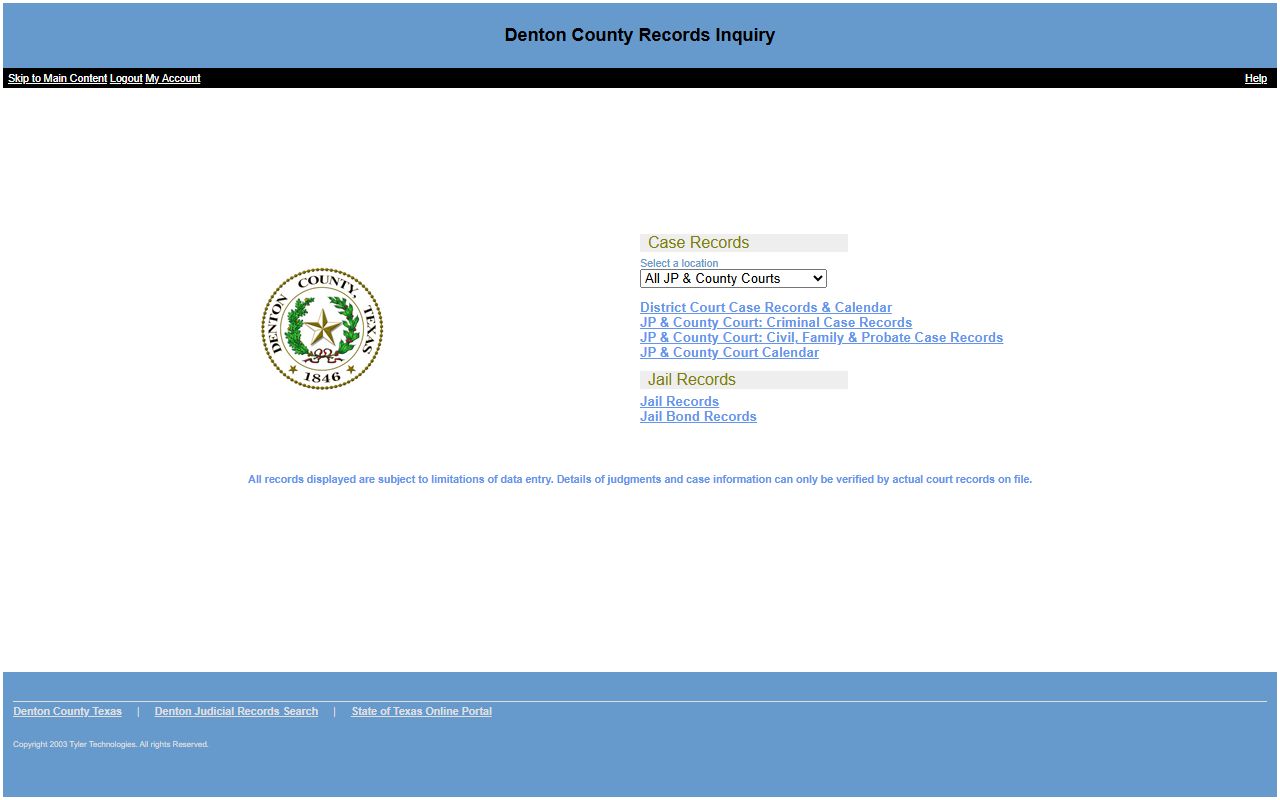The height and width of the screenshot is (800, 1280).
Task: Click the Denton County Records Inquiry title
Action: tap(640, 35)
